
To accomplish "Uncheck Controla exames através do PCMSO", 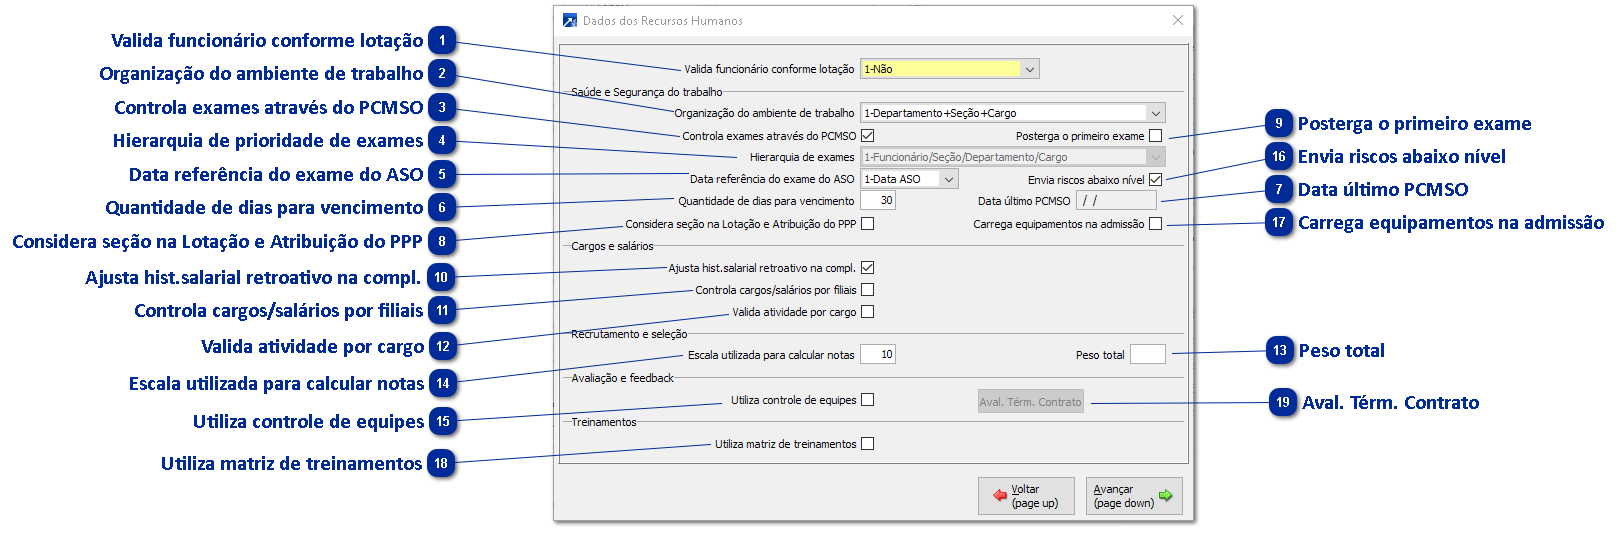I will (867, 136).
